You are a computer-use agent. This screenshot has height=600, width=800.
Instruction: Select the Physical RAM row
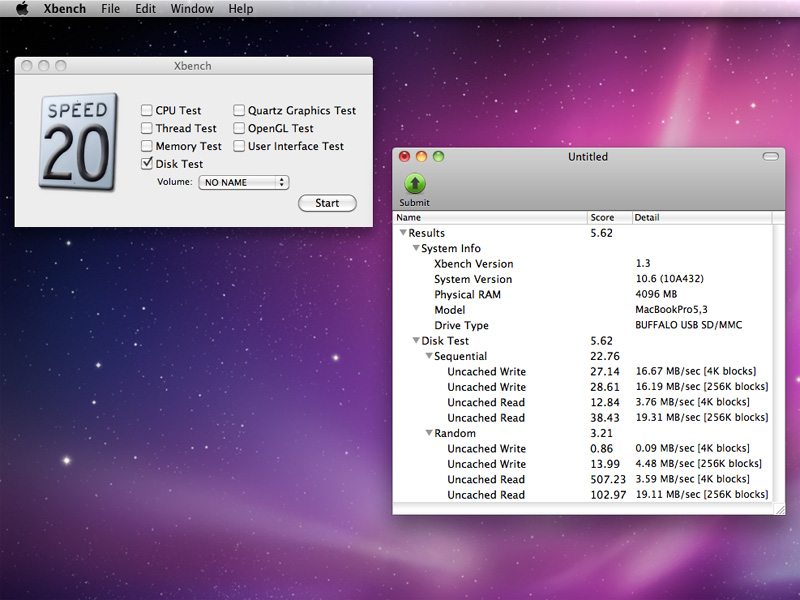point(583,294)
